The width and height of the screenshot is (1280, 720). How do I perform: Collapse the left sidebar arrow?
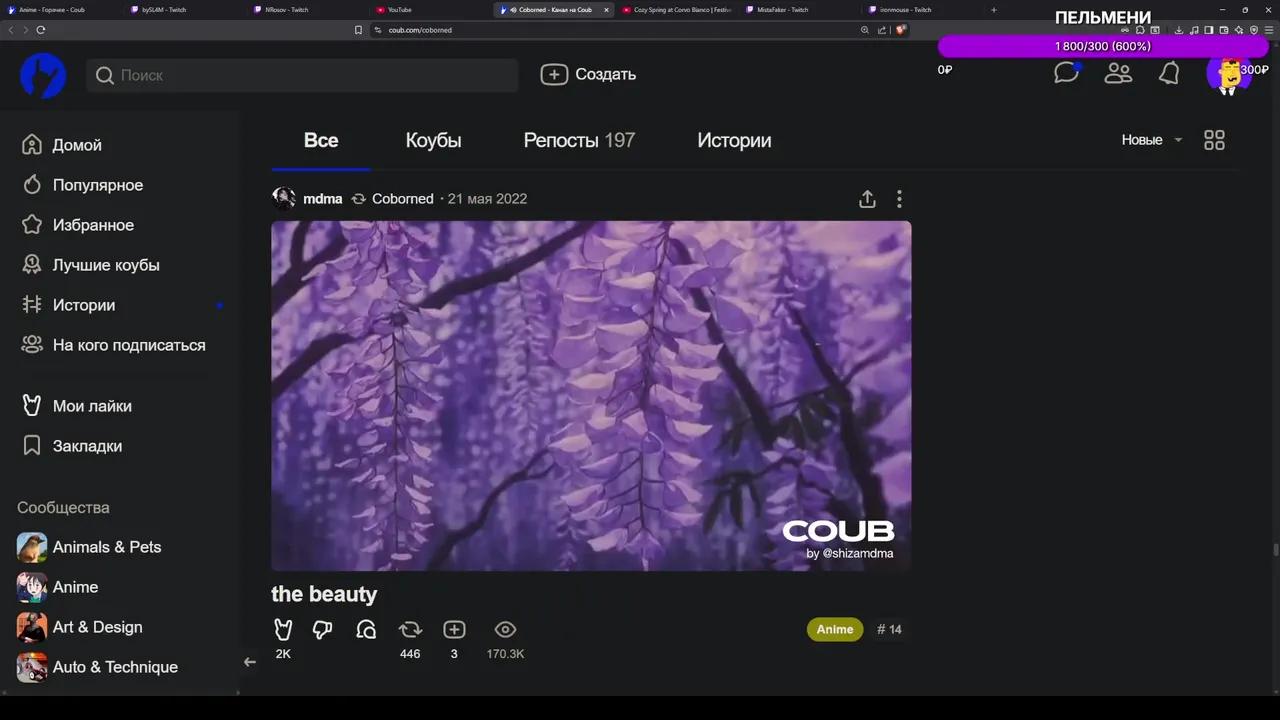click(250, 662)
